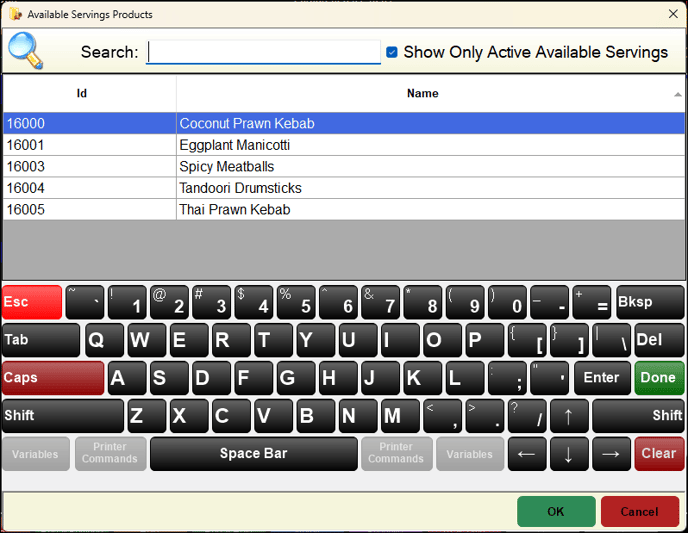Click the sort arrow in the Name column
Viewport: 688px width, 533px height.
click(677, 94)
